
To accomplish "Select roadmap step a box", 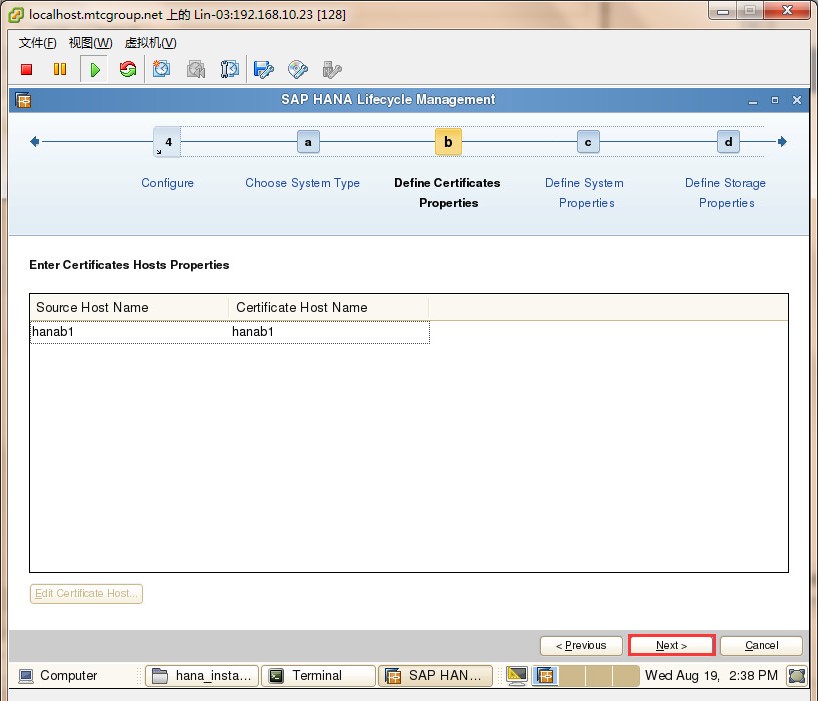I will tap(308, 142).
